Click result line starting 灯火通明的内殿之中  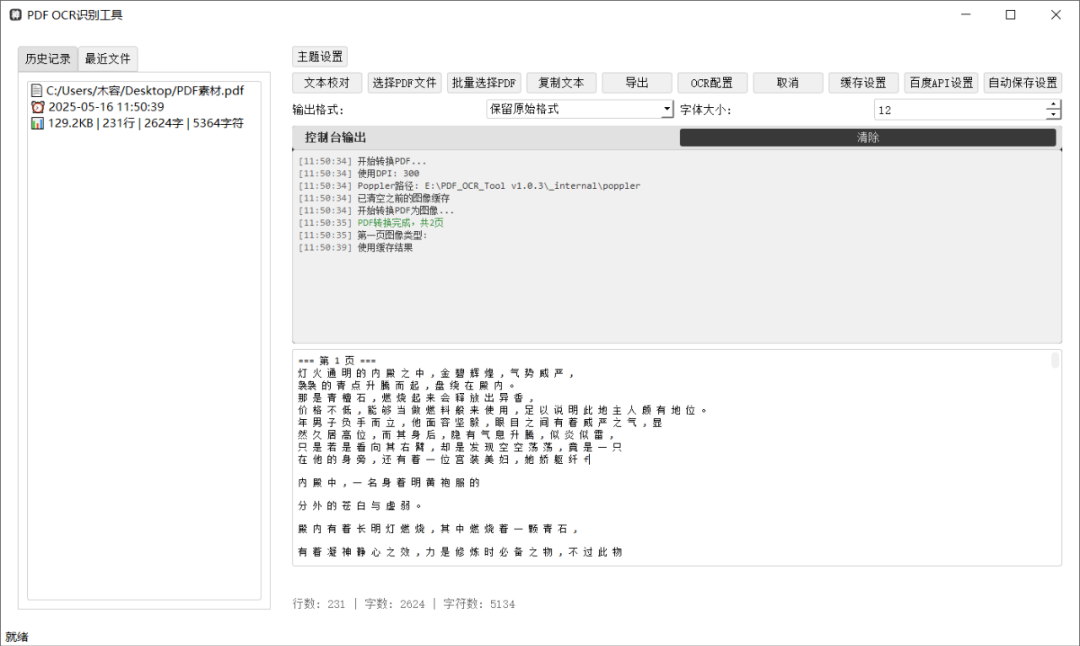tap(435, 373)
